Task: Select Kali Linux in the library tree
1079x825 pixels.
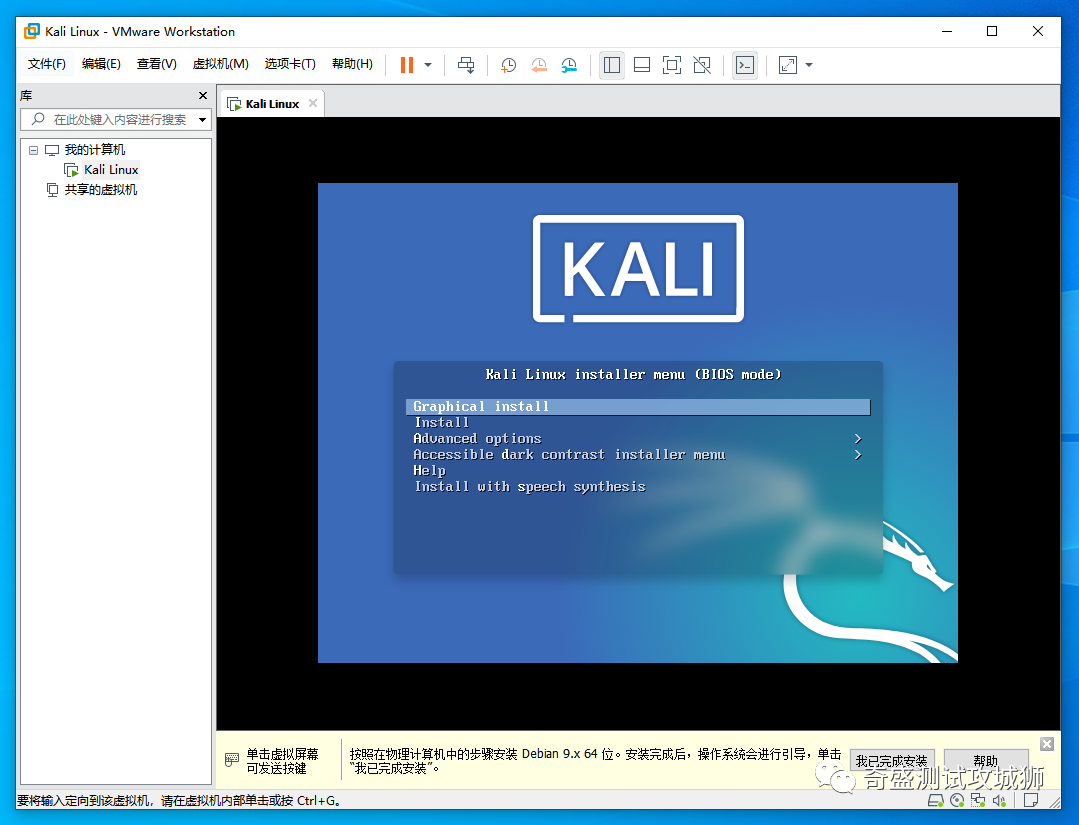Action: 111,170
